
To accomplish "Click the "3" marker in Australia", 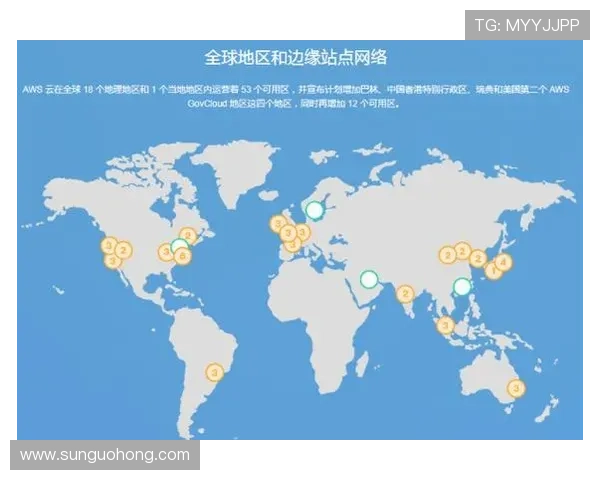I will 516,388.
